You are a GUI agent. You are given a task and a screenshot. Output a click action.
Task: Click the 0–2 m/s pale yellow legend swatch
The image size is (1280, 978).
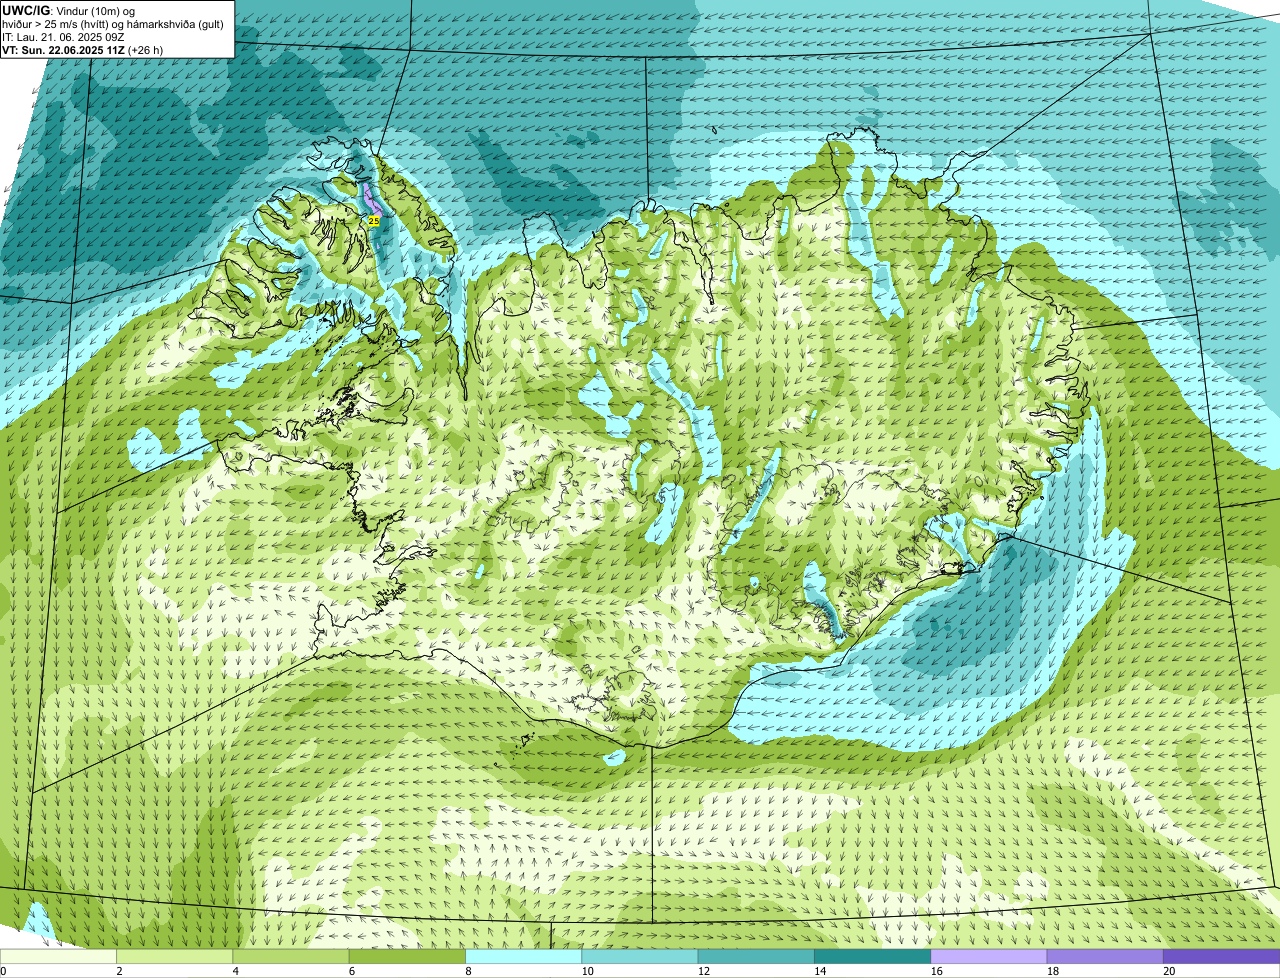click(58, 956)
